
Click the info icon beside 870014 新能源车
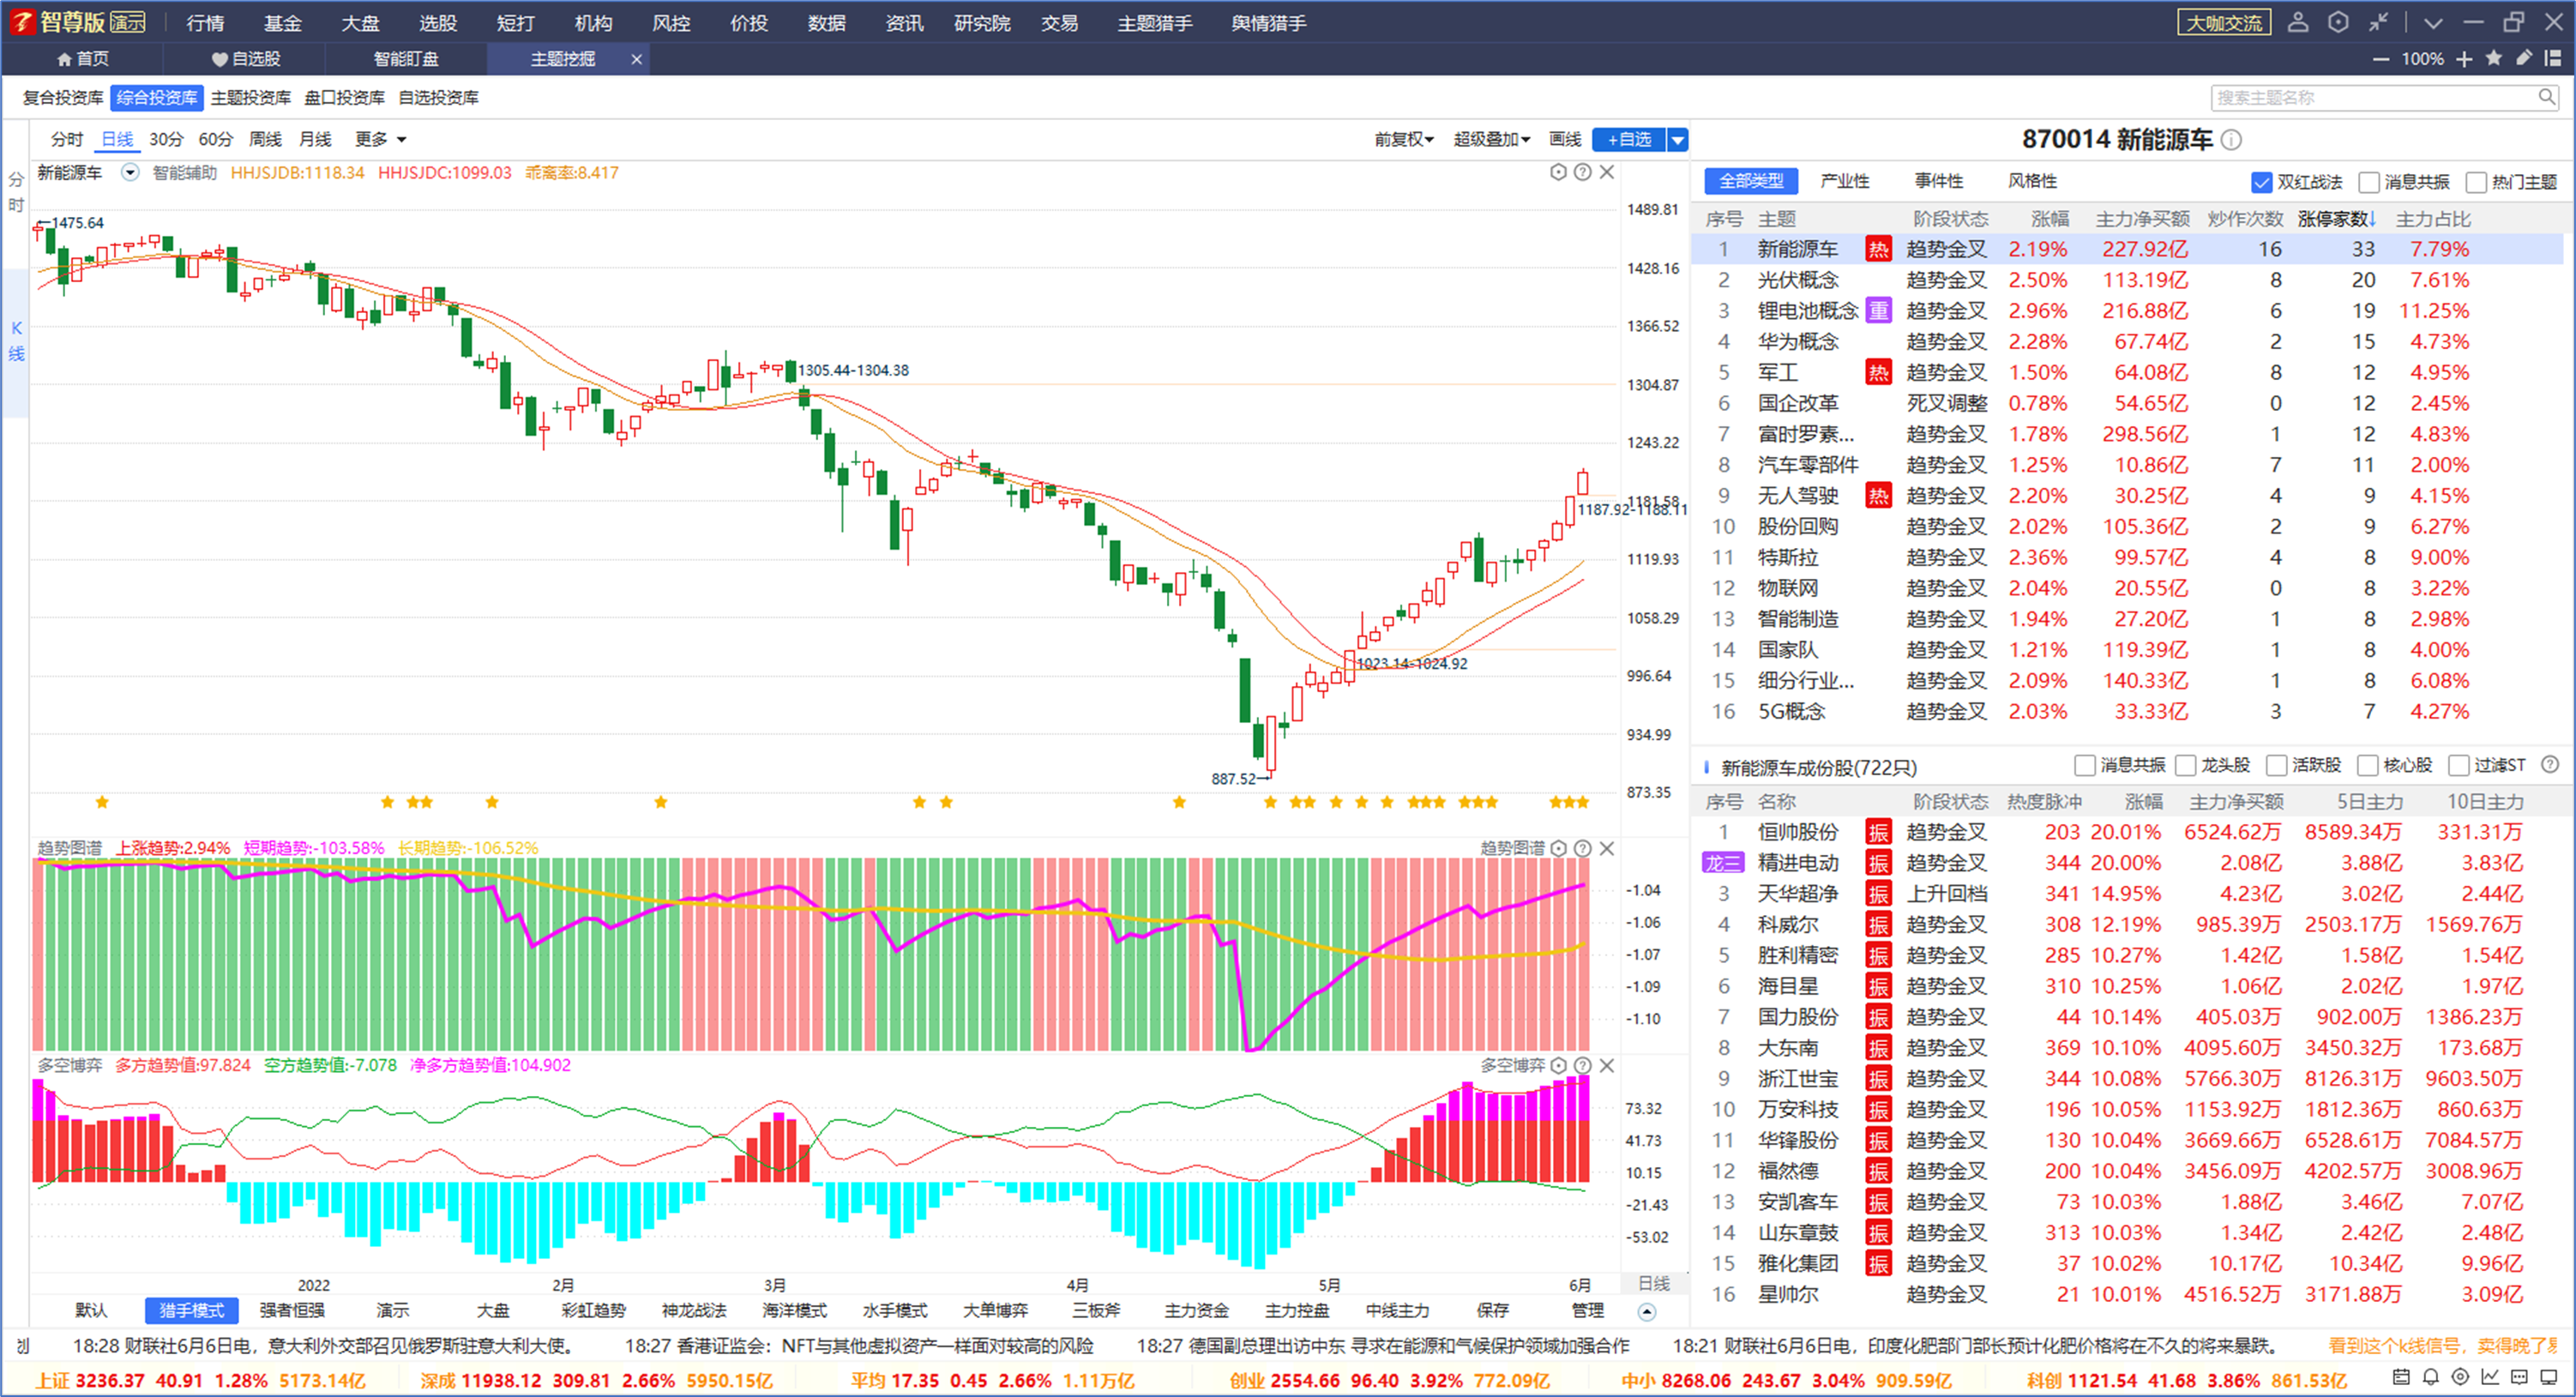(2231, 140)
